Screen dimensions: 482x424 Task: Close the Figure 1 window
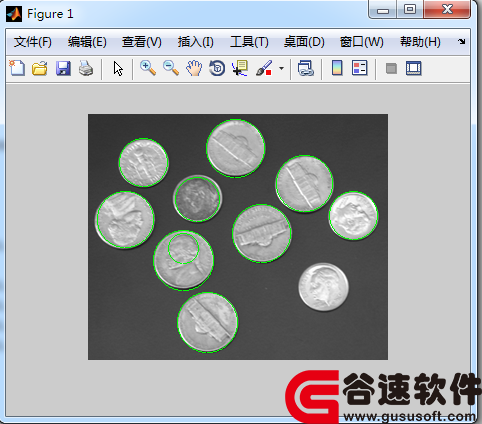point(447,9)
